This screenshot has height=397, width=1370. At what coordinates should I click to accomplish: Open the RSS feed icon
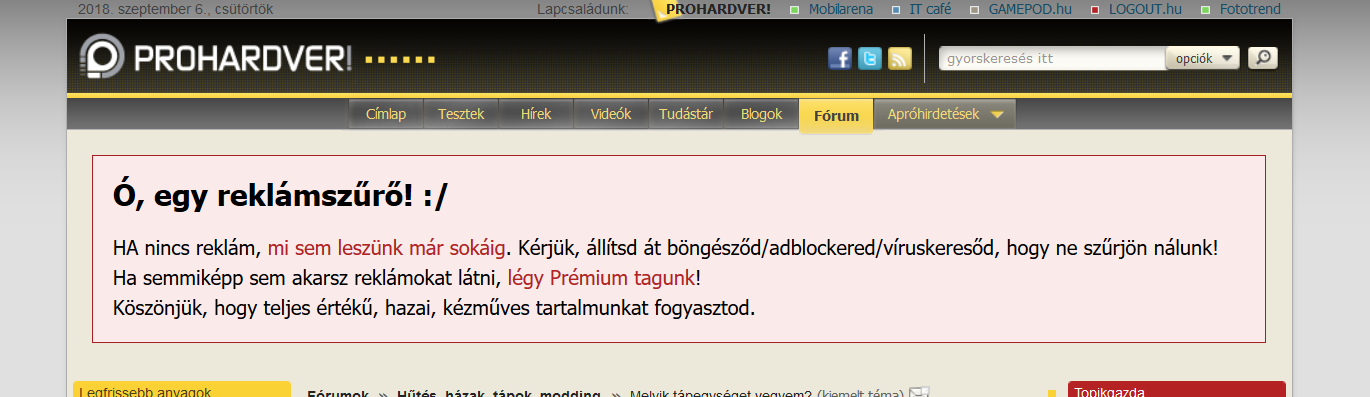pyautogui.click(x=900, y=59)
